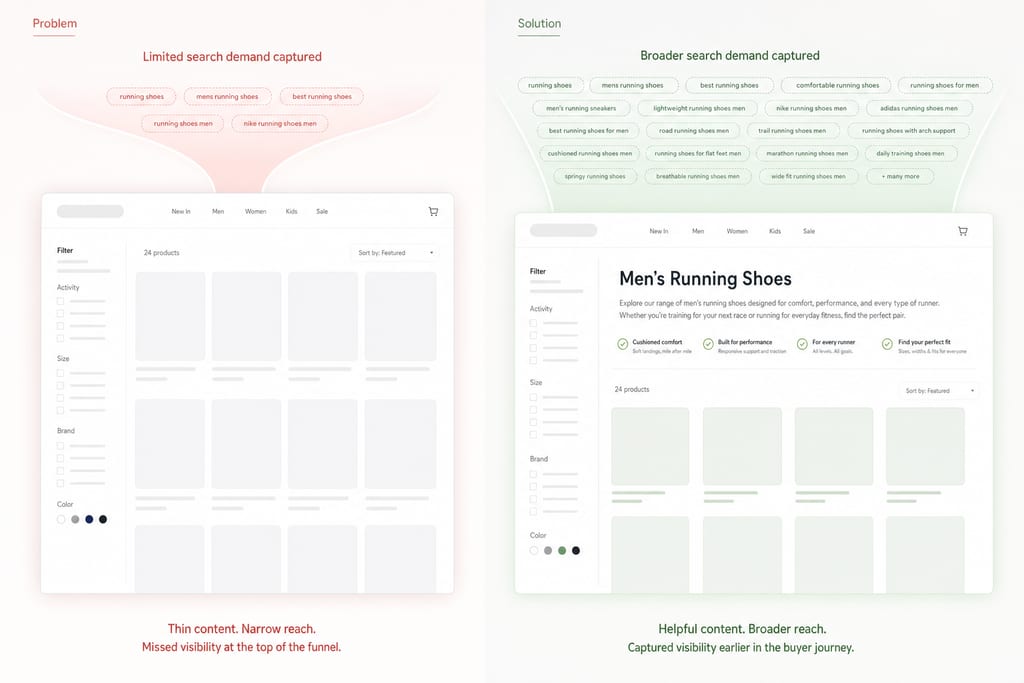This screenshot has width=1024, height=683.
Task: Click the 'daily training shoes men' chip
Action: tap(910, 153)
